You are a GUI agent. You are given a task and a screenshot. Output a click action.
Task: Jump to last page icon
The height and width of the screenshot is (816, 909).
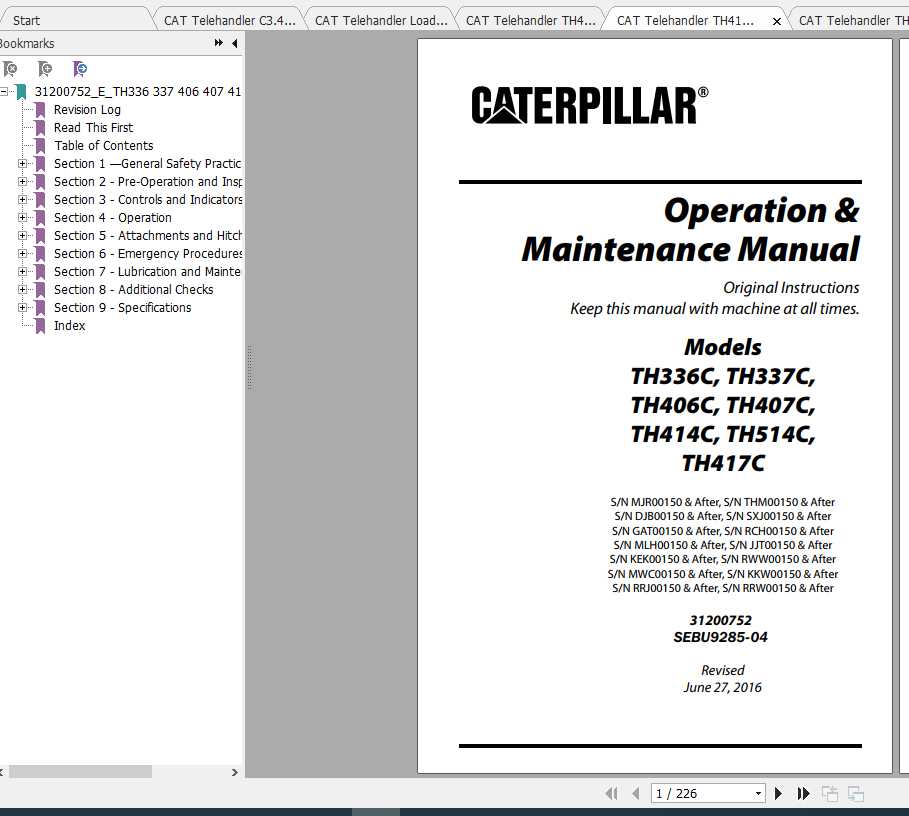point(803,793)
